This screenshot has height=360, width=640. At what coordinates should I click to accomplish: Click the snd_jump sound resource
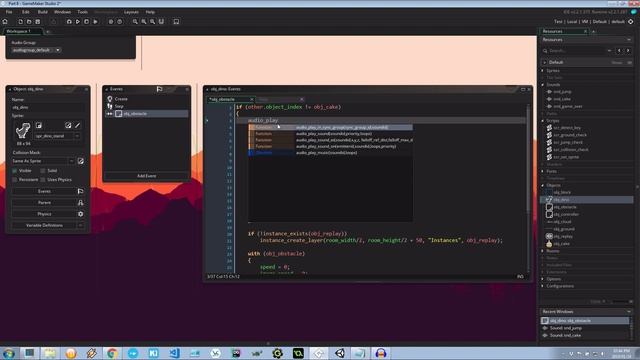click(562, 92)
